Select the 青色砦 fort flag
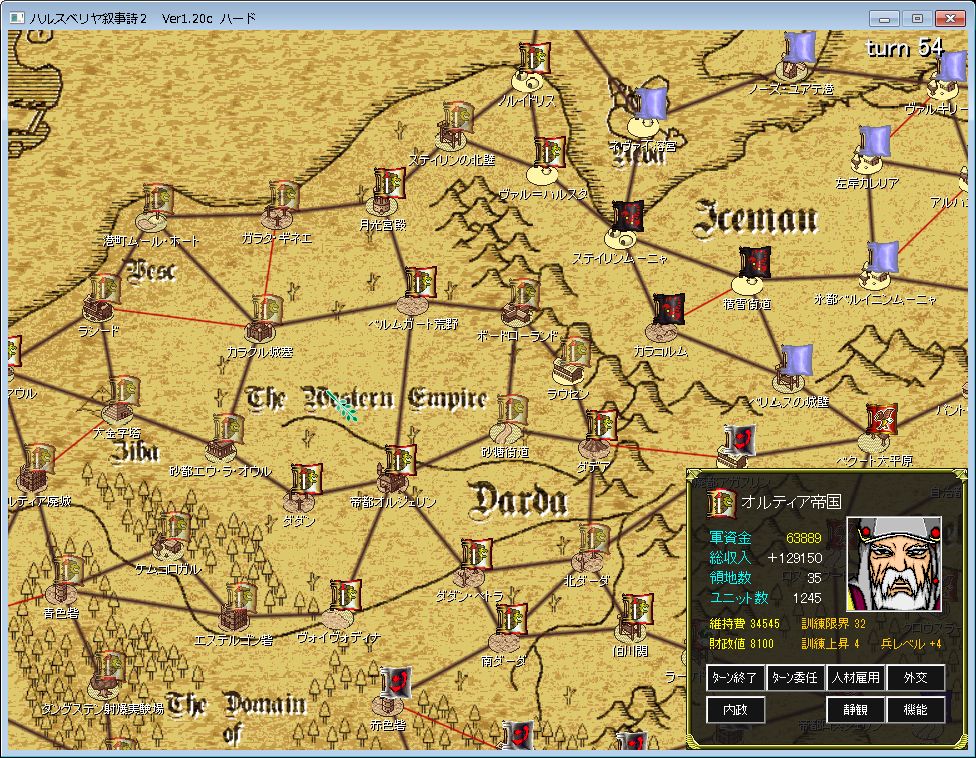 [68, 571]
